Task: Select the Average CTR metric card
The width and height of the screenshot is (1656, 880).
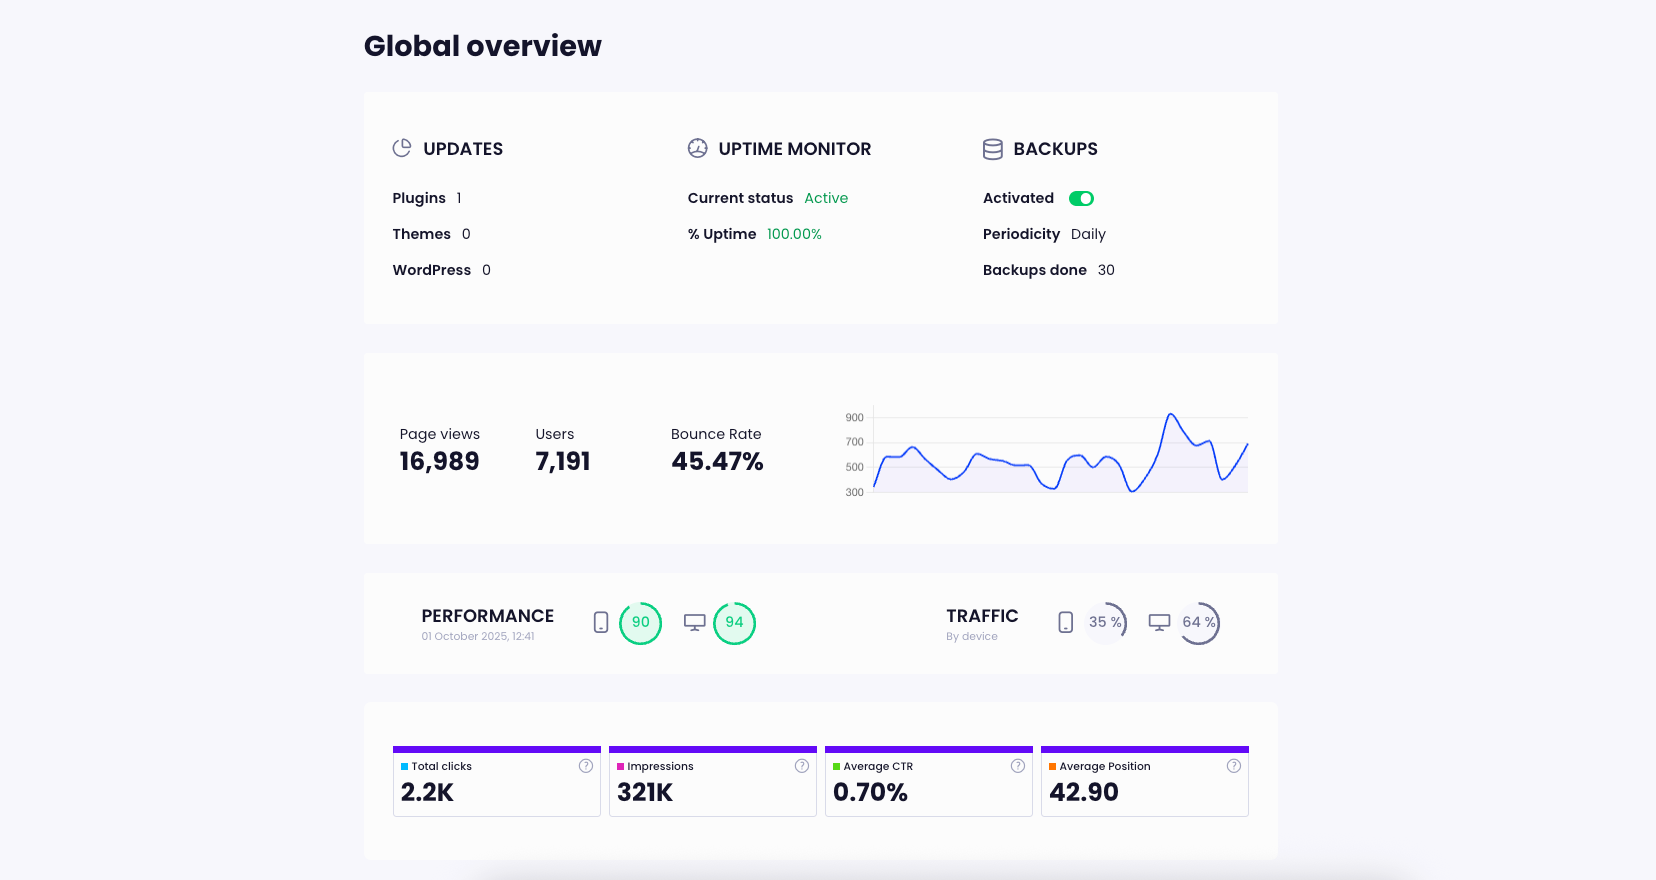Action: click(x=928, y=784)
